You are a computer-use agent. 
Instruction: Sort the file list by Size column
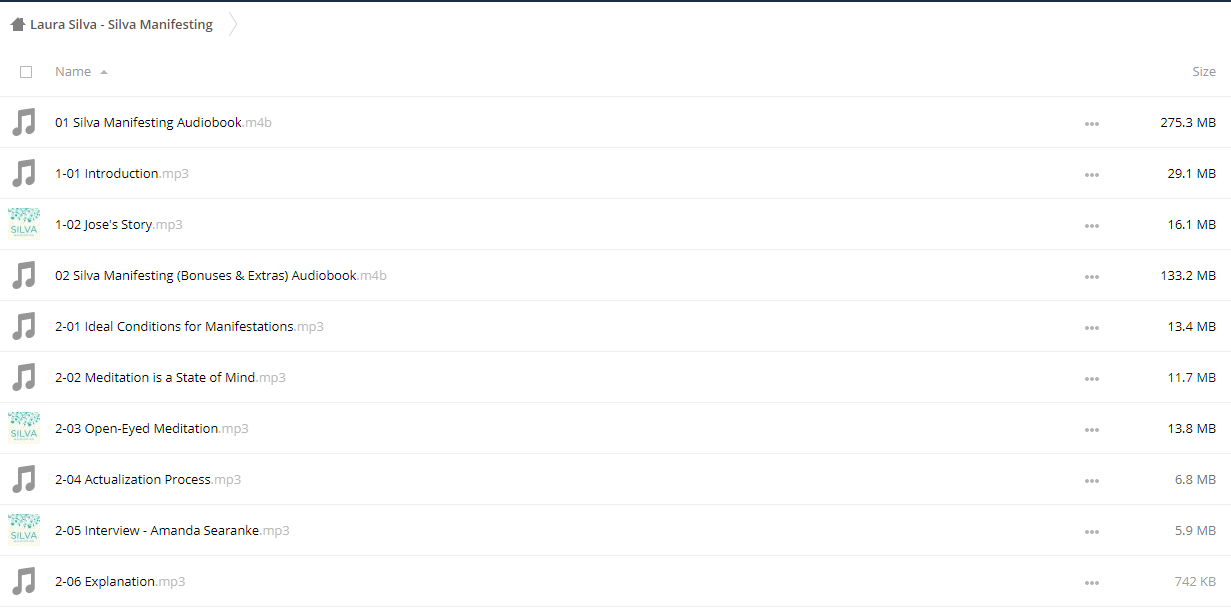(x=1204, y=72)
